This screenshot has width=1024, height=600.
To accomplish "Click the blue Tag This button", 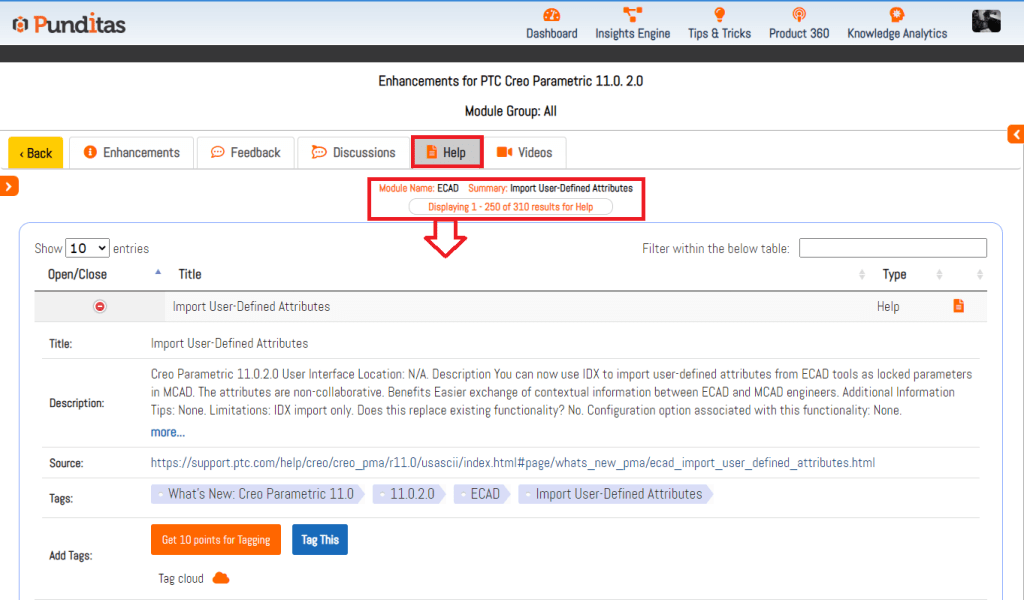I will pos(320,539).
